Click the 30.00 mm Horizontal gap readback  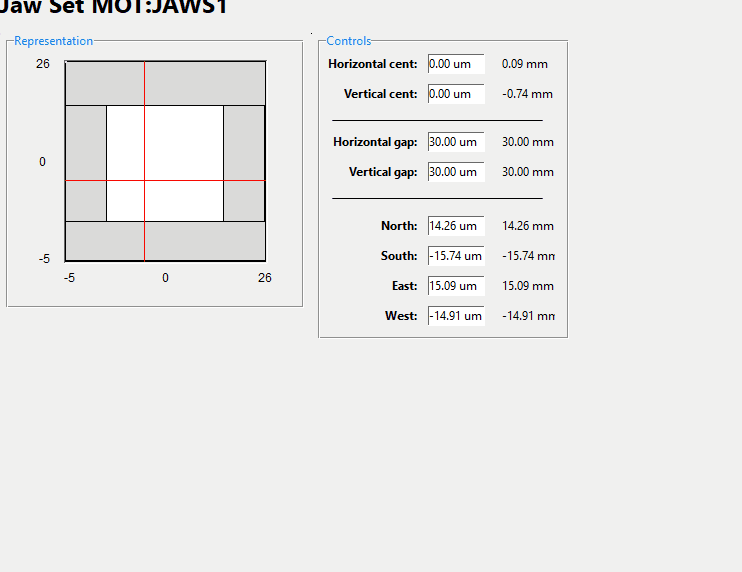coord(528,142)
